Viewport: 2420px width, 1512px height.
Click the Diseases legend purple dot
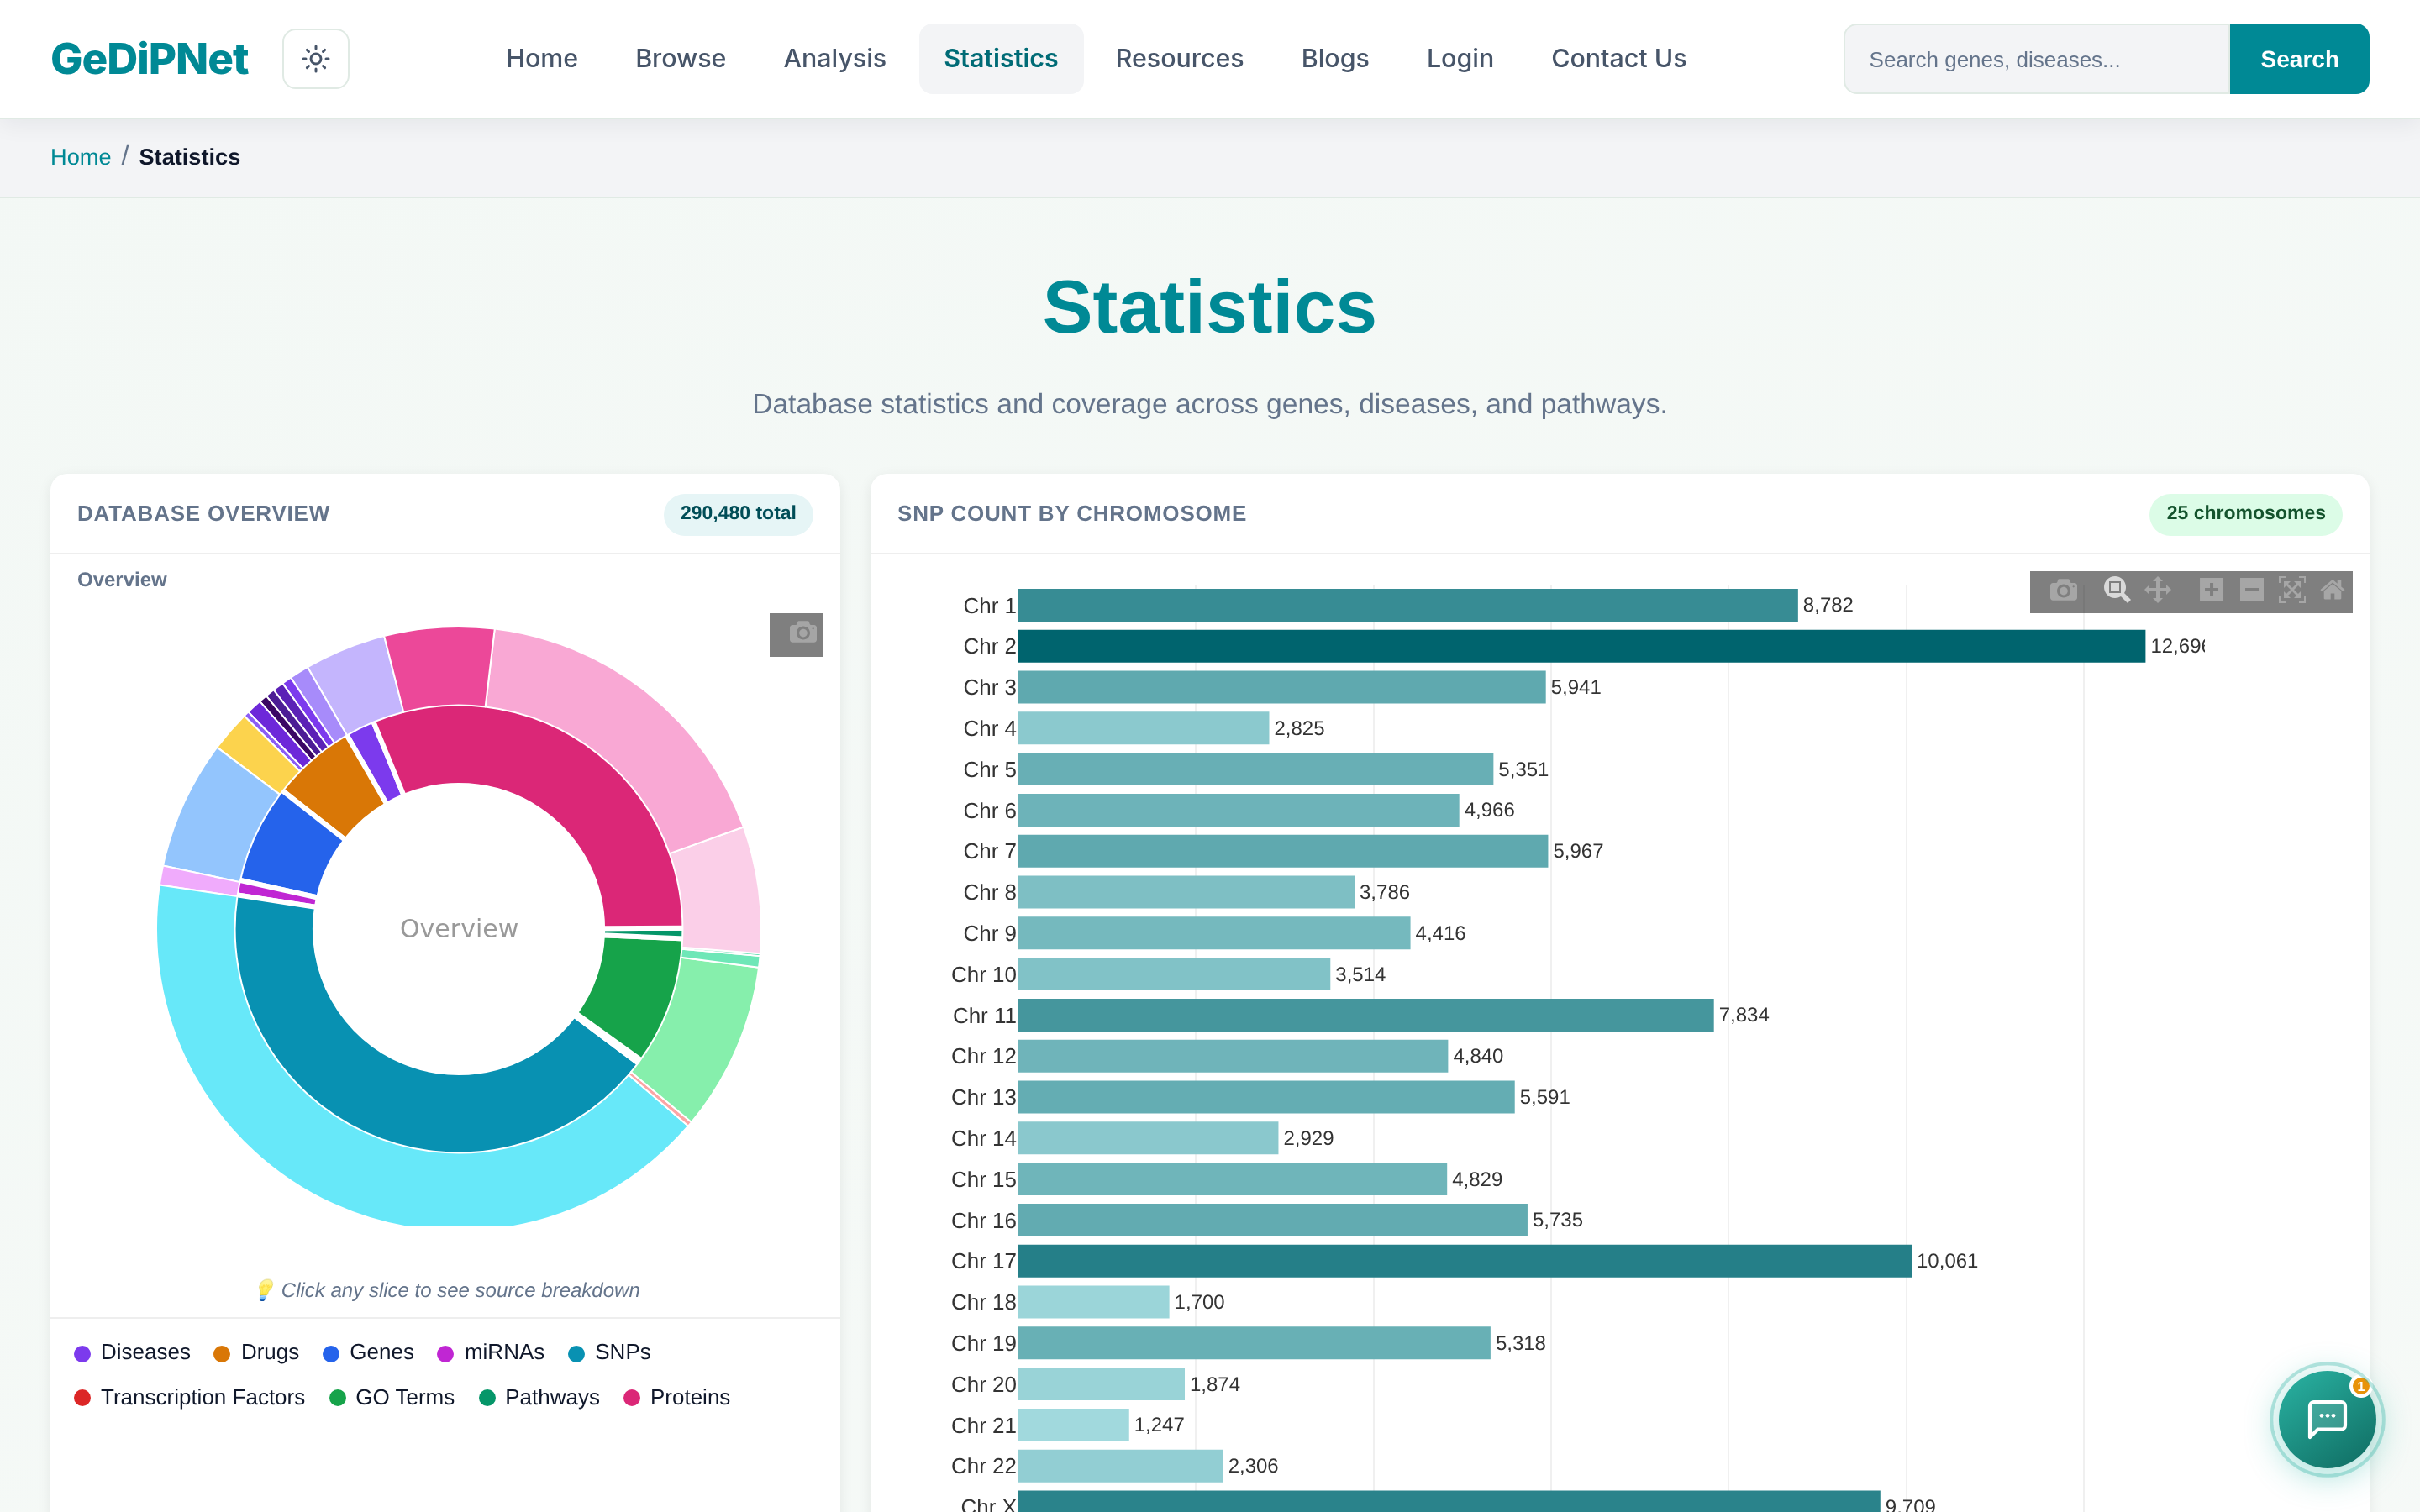(82, 1353)
